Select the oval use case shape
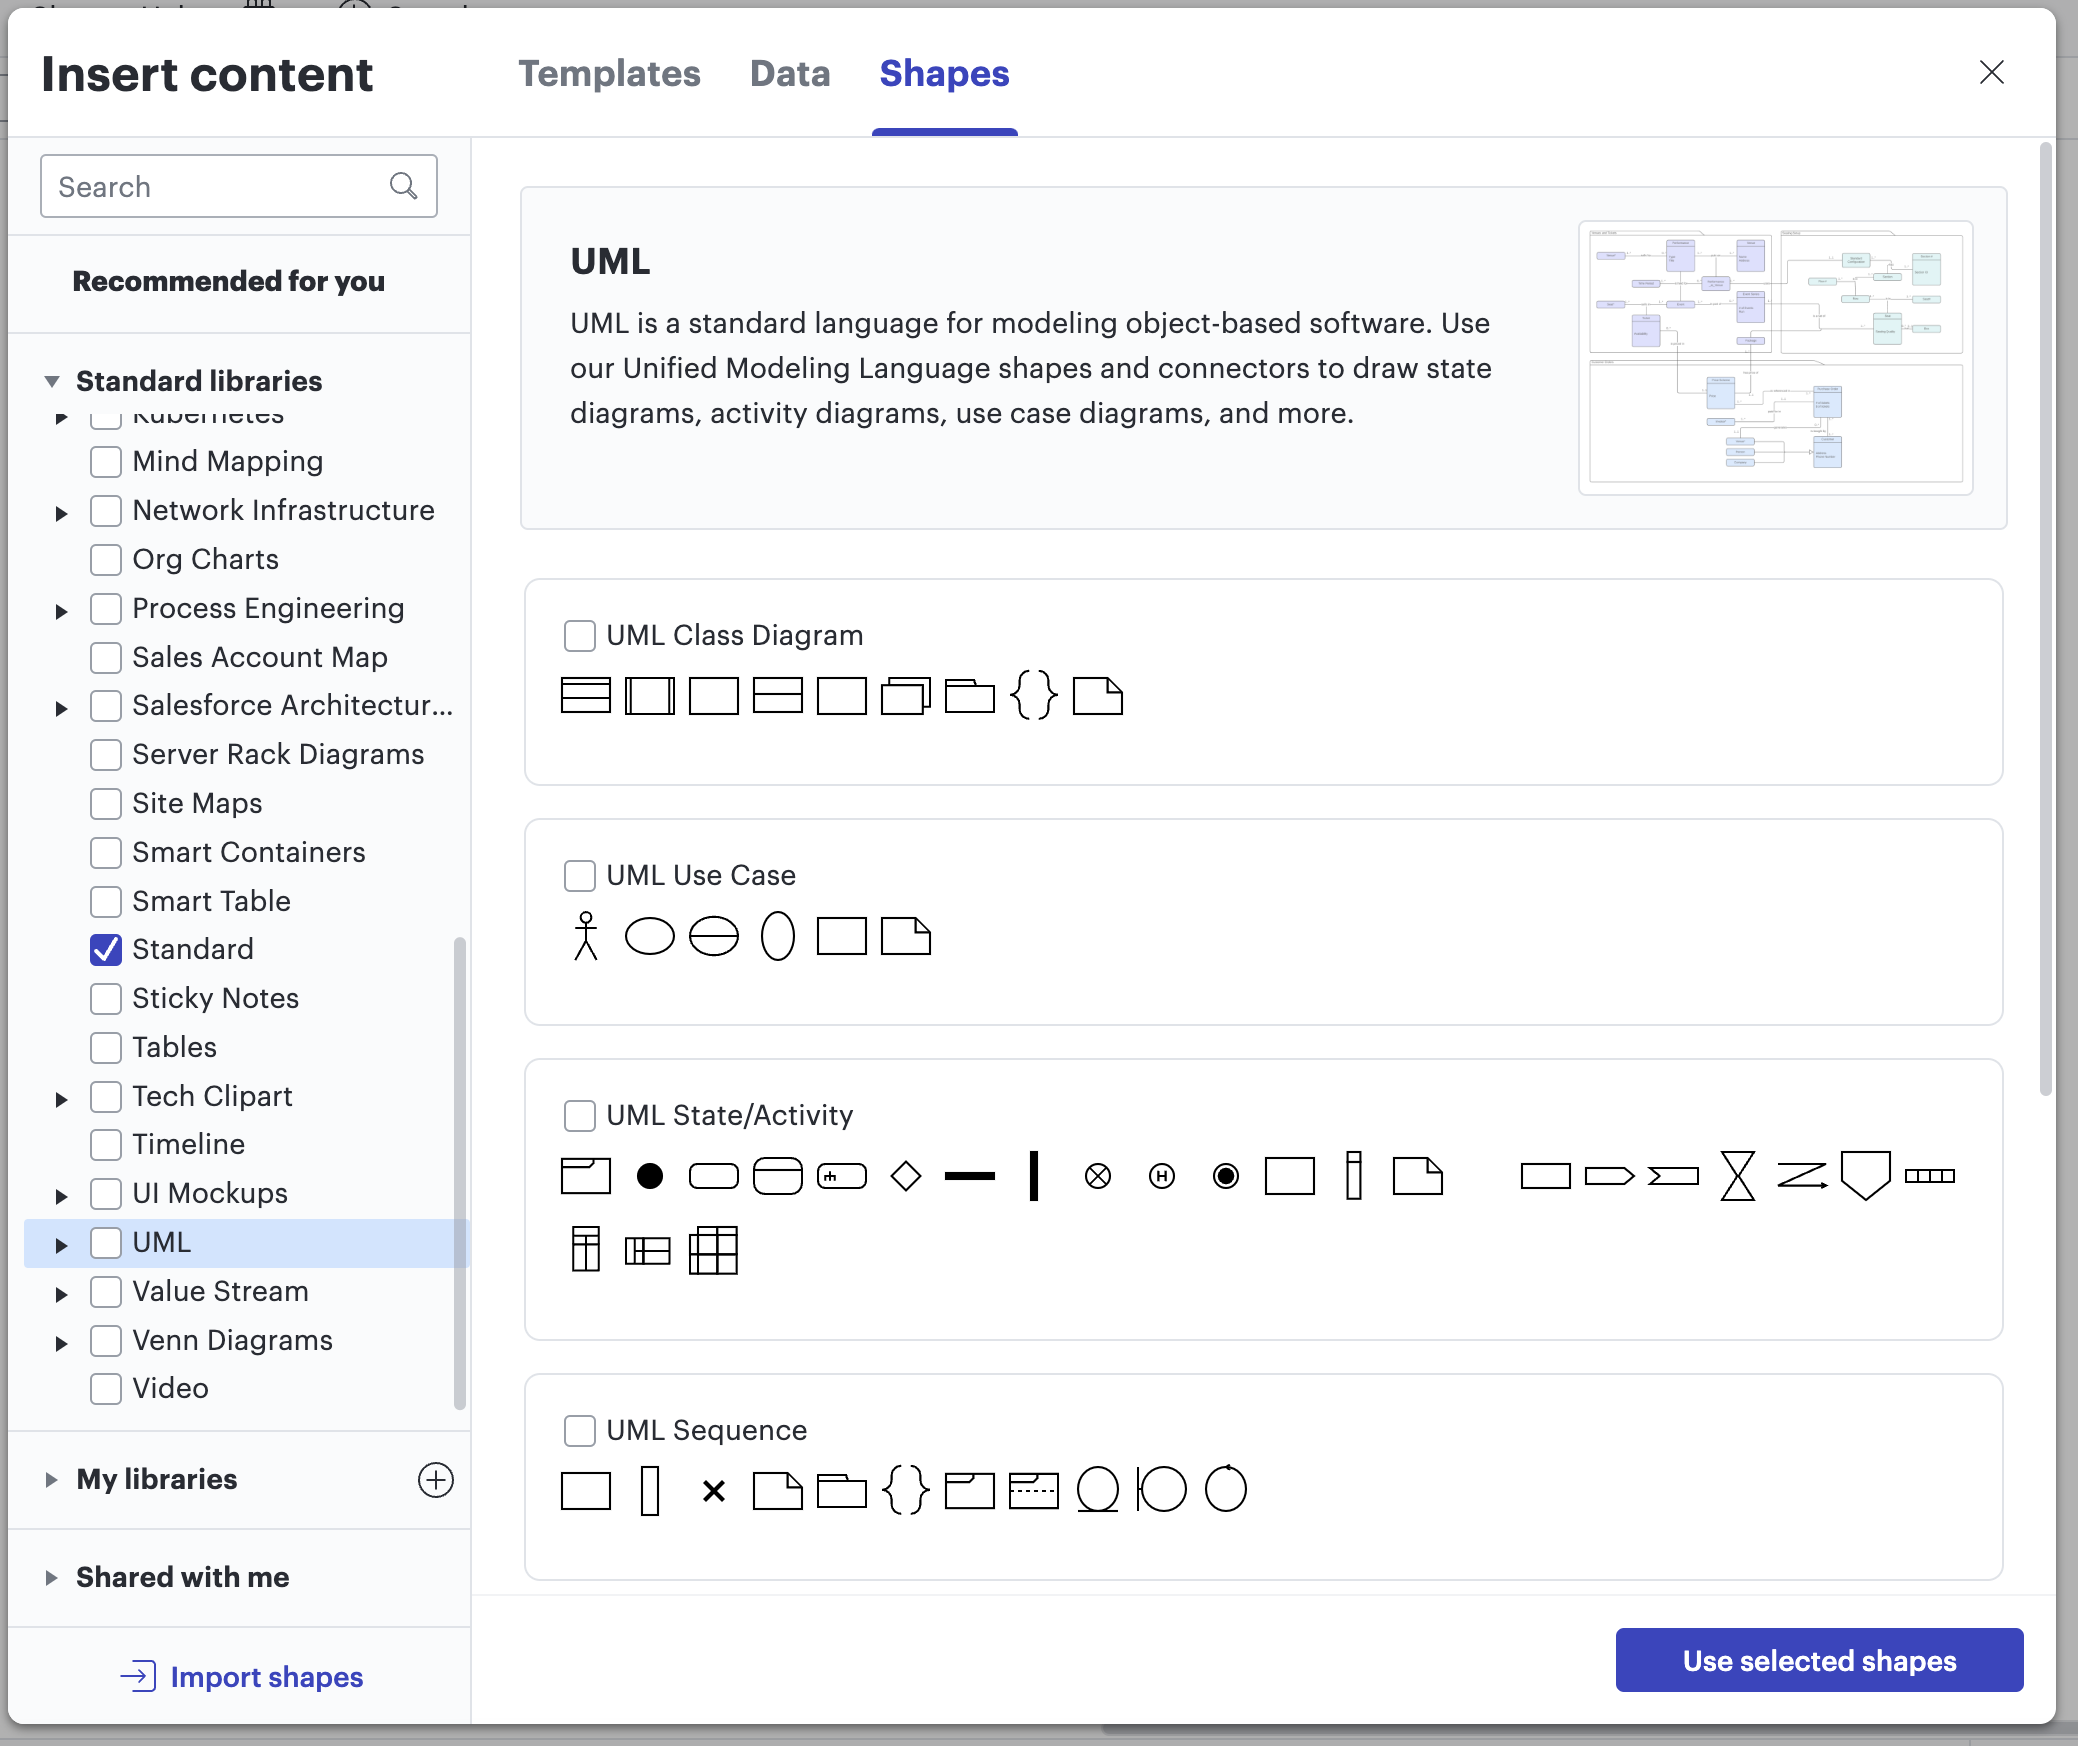 (x=650, y=936)
